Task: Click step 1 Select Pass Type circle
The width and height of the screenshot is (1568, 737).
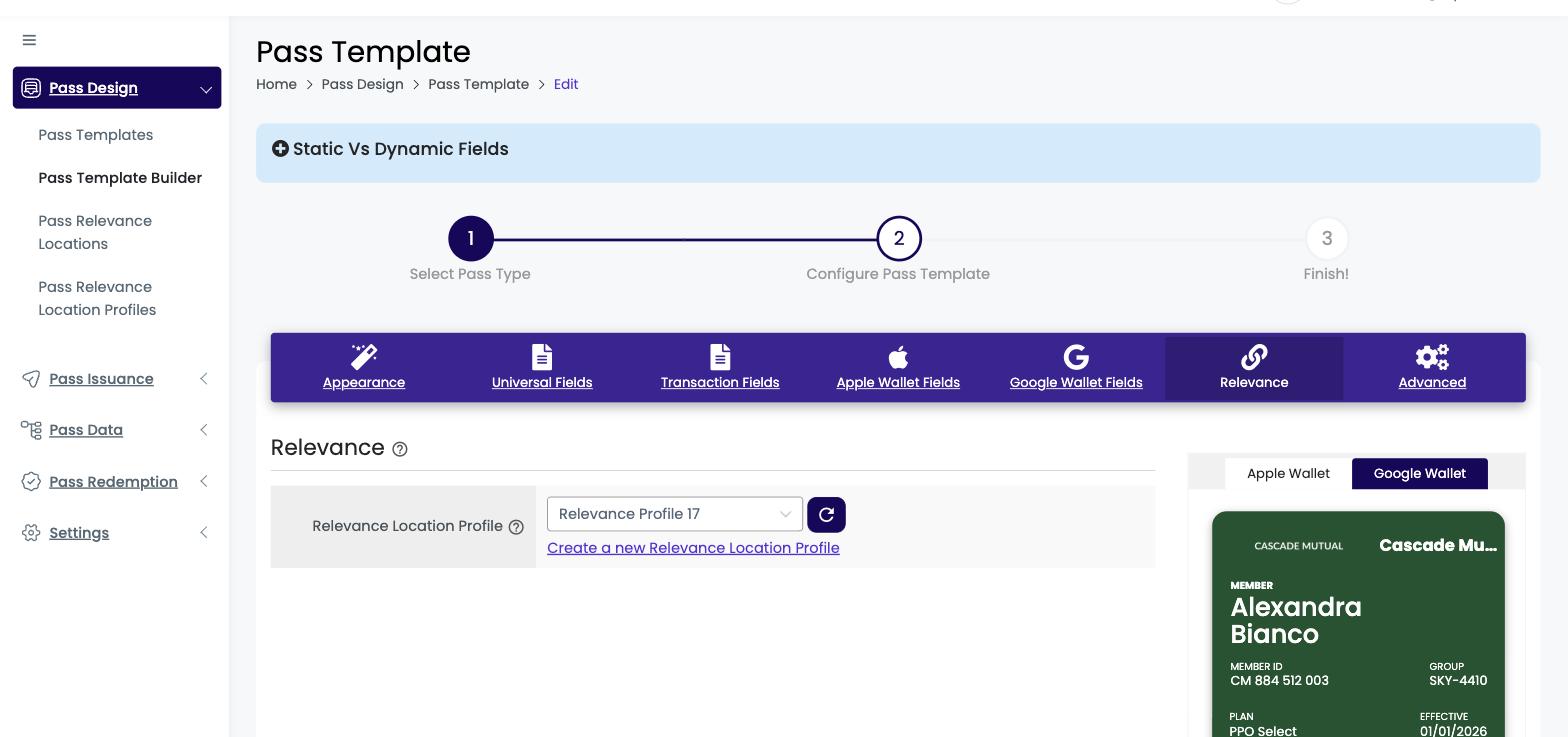Action: (470, 239)
